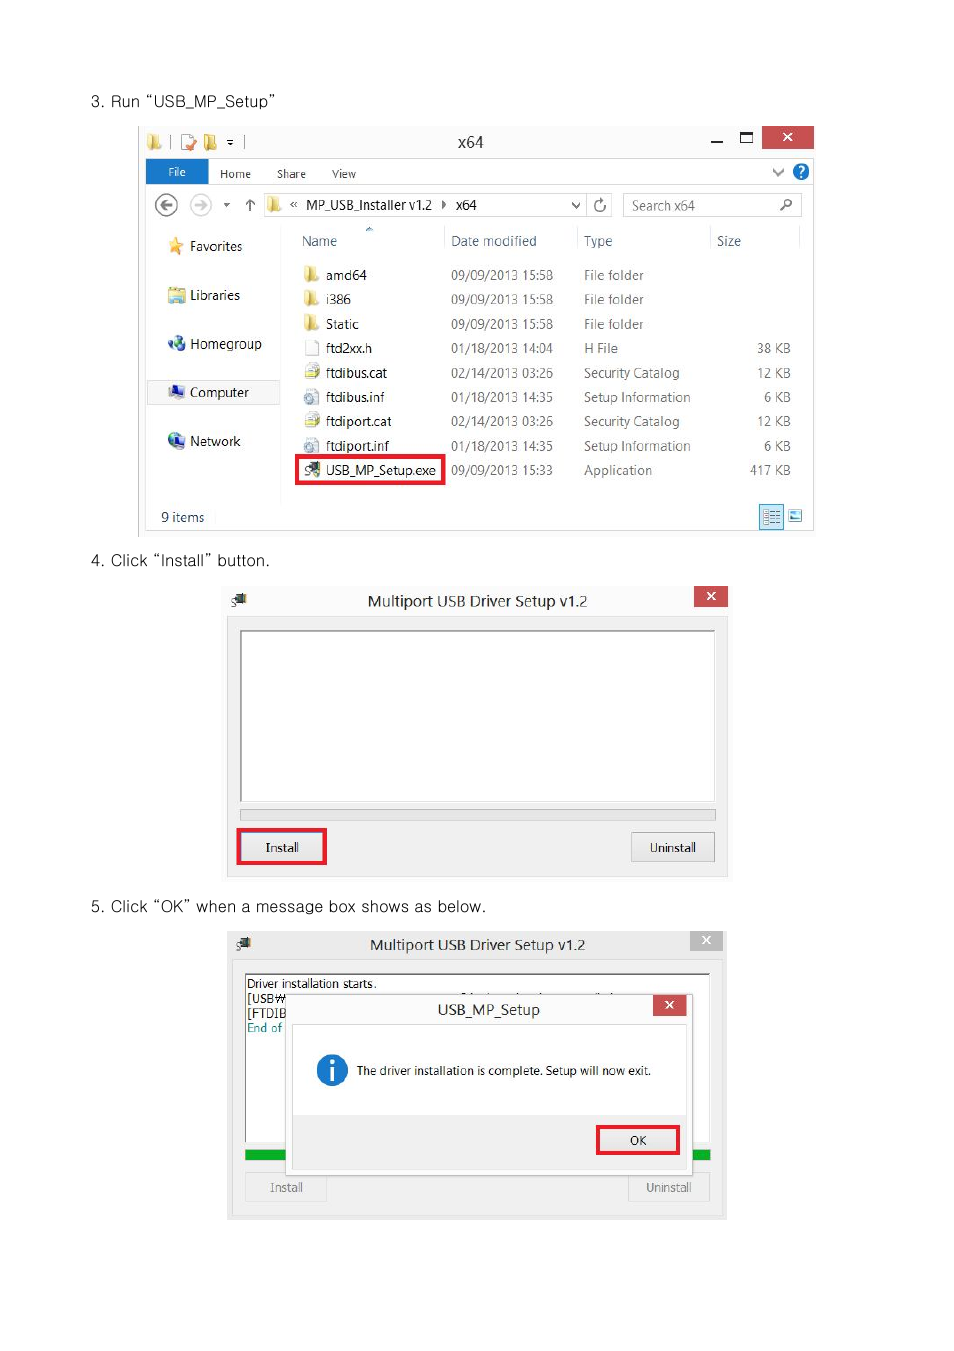Click the blue information icon in message box
The image size is (954, 1351).
pyautogui.click(x=332, y=1070)
